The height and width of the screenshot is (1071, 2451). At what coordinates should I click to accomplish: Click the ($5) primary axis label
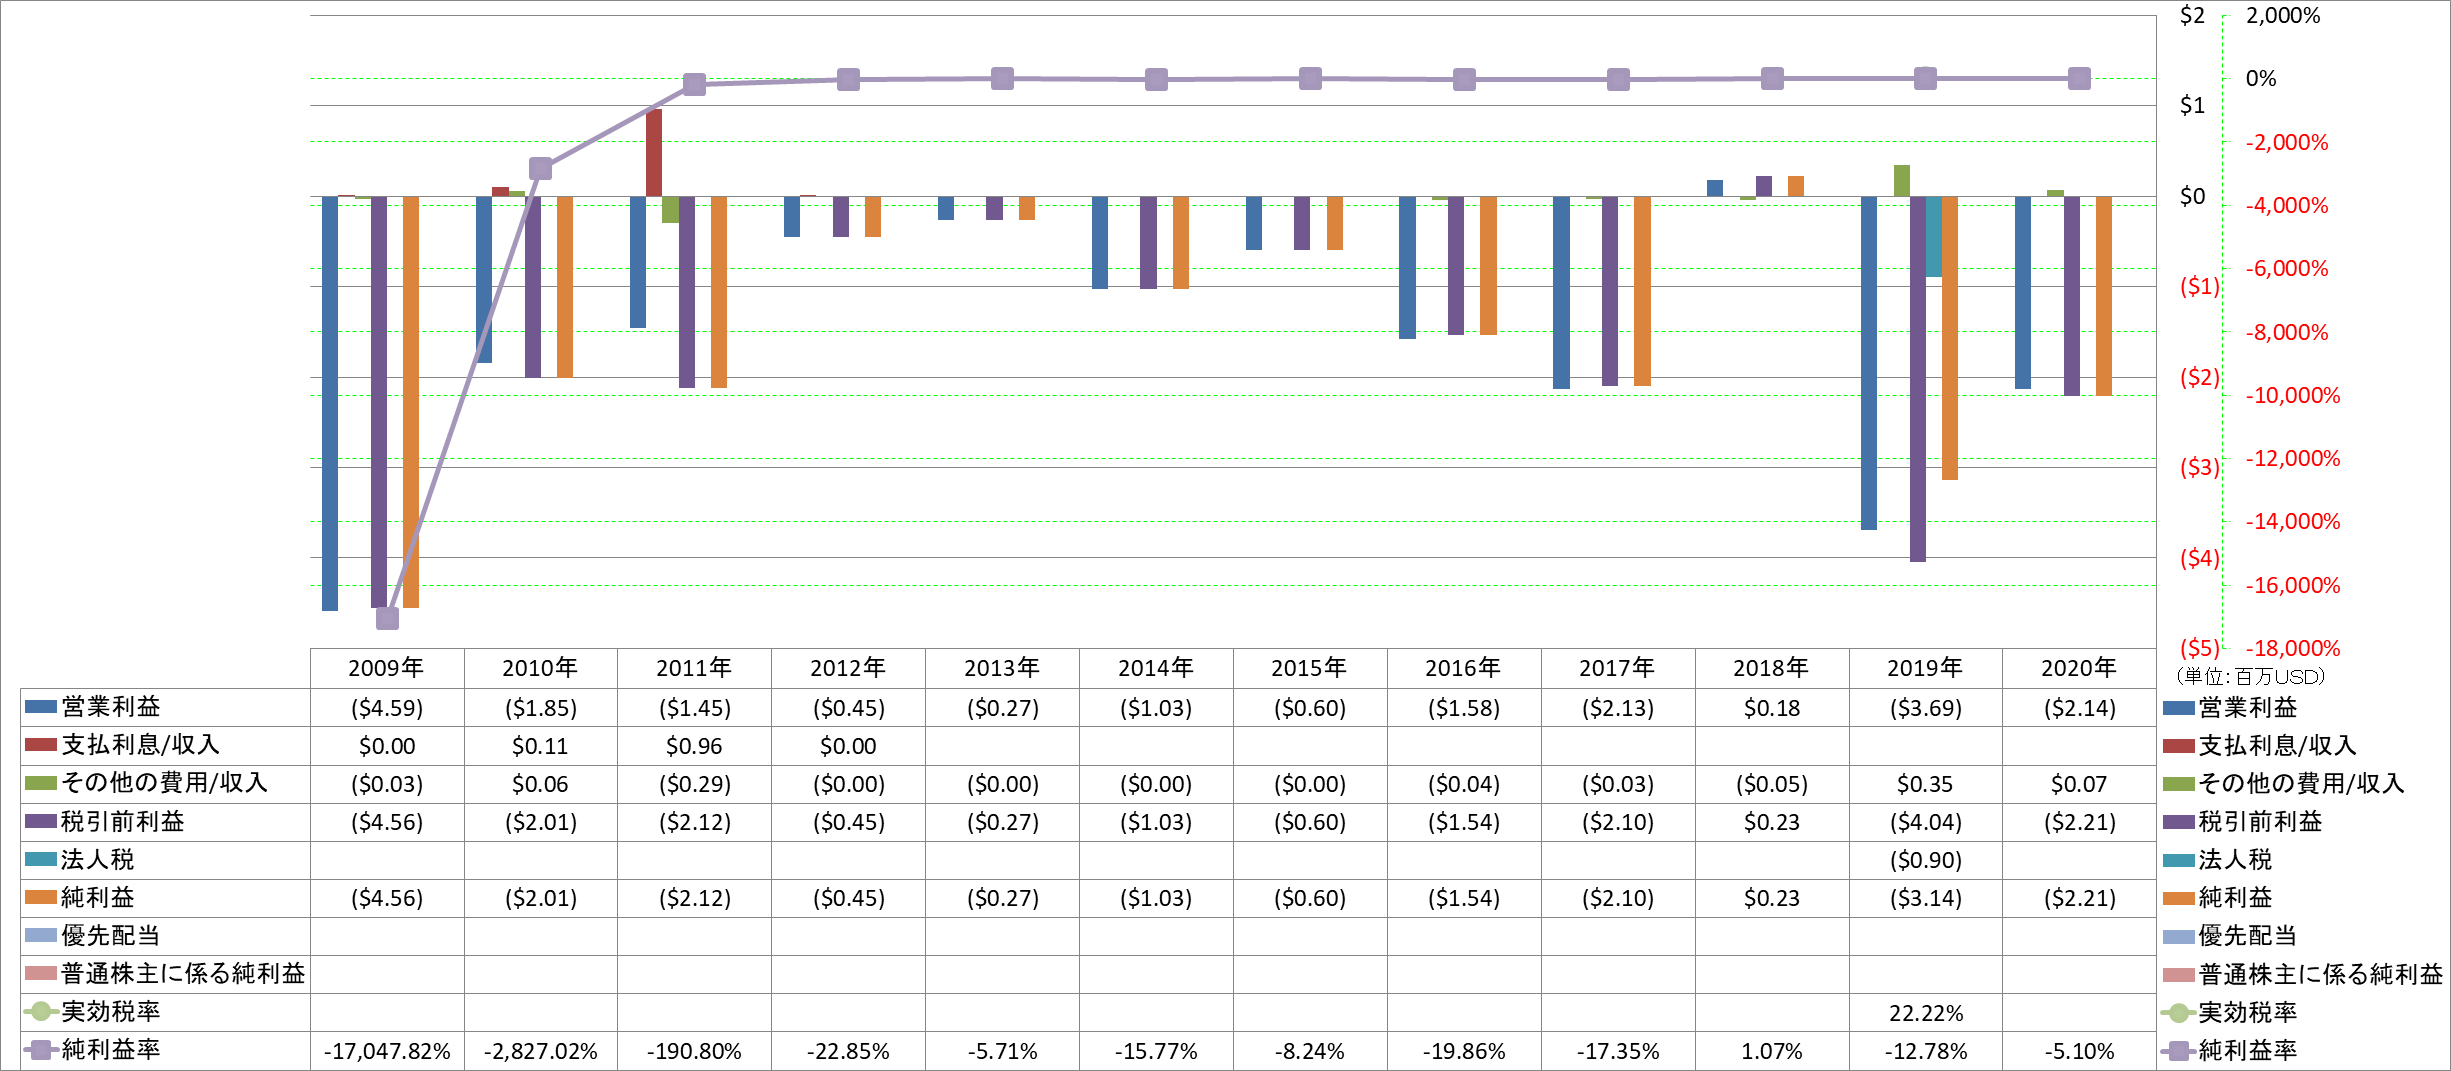[x=2199, y=648]
